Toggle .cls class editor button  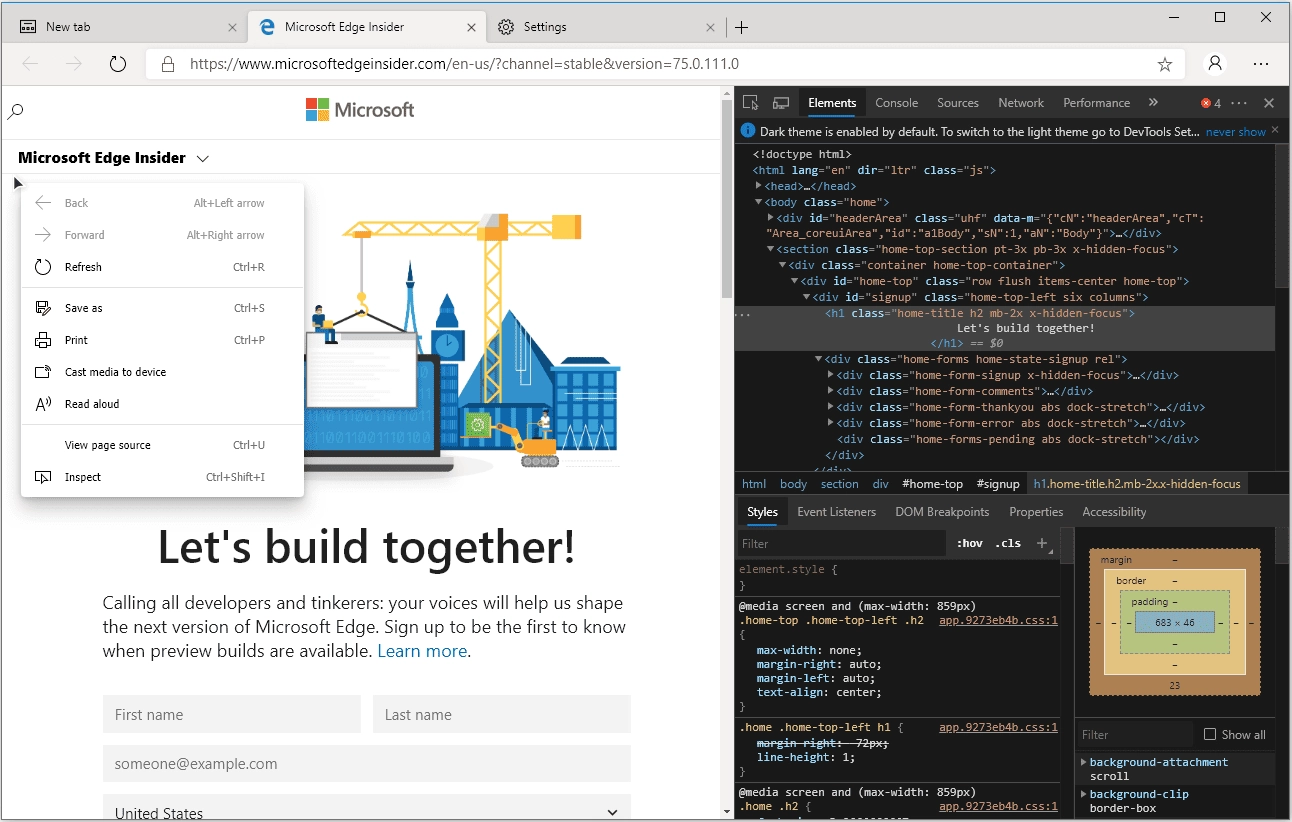[1008, 543]
